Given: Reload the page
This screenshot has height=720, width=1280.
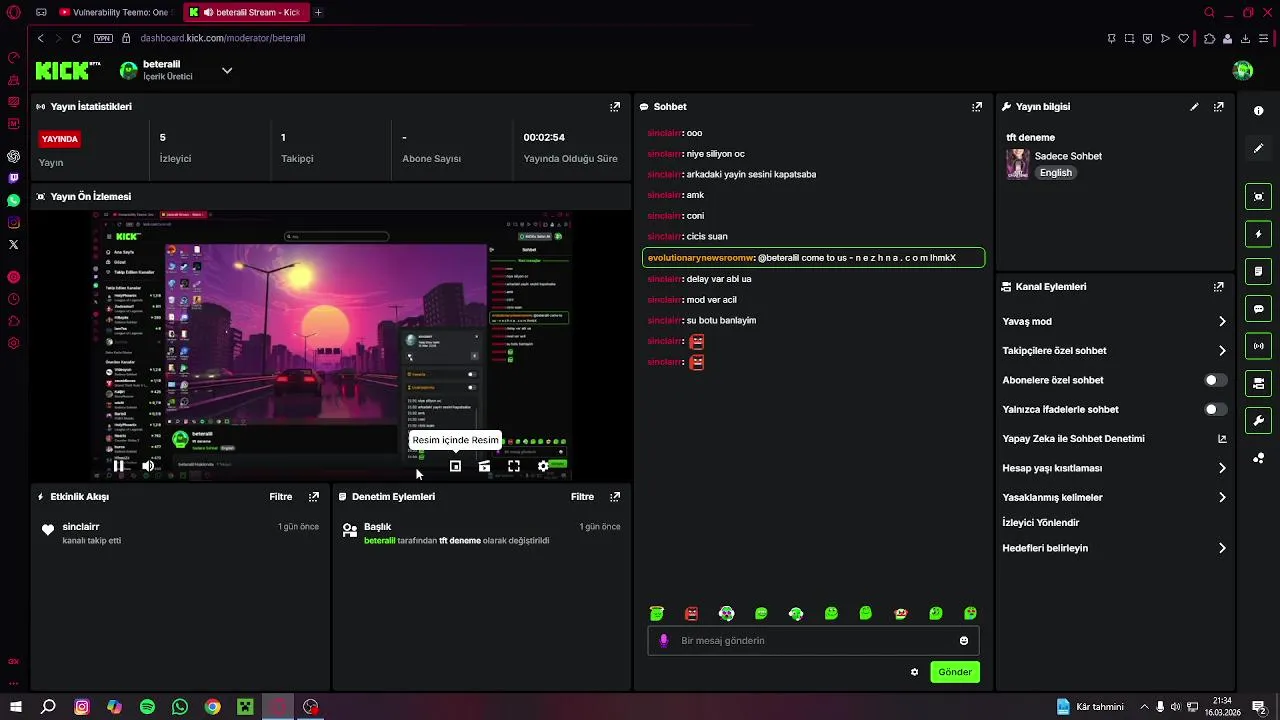Looking at the screenshot, I should [76, 38].
